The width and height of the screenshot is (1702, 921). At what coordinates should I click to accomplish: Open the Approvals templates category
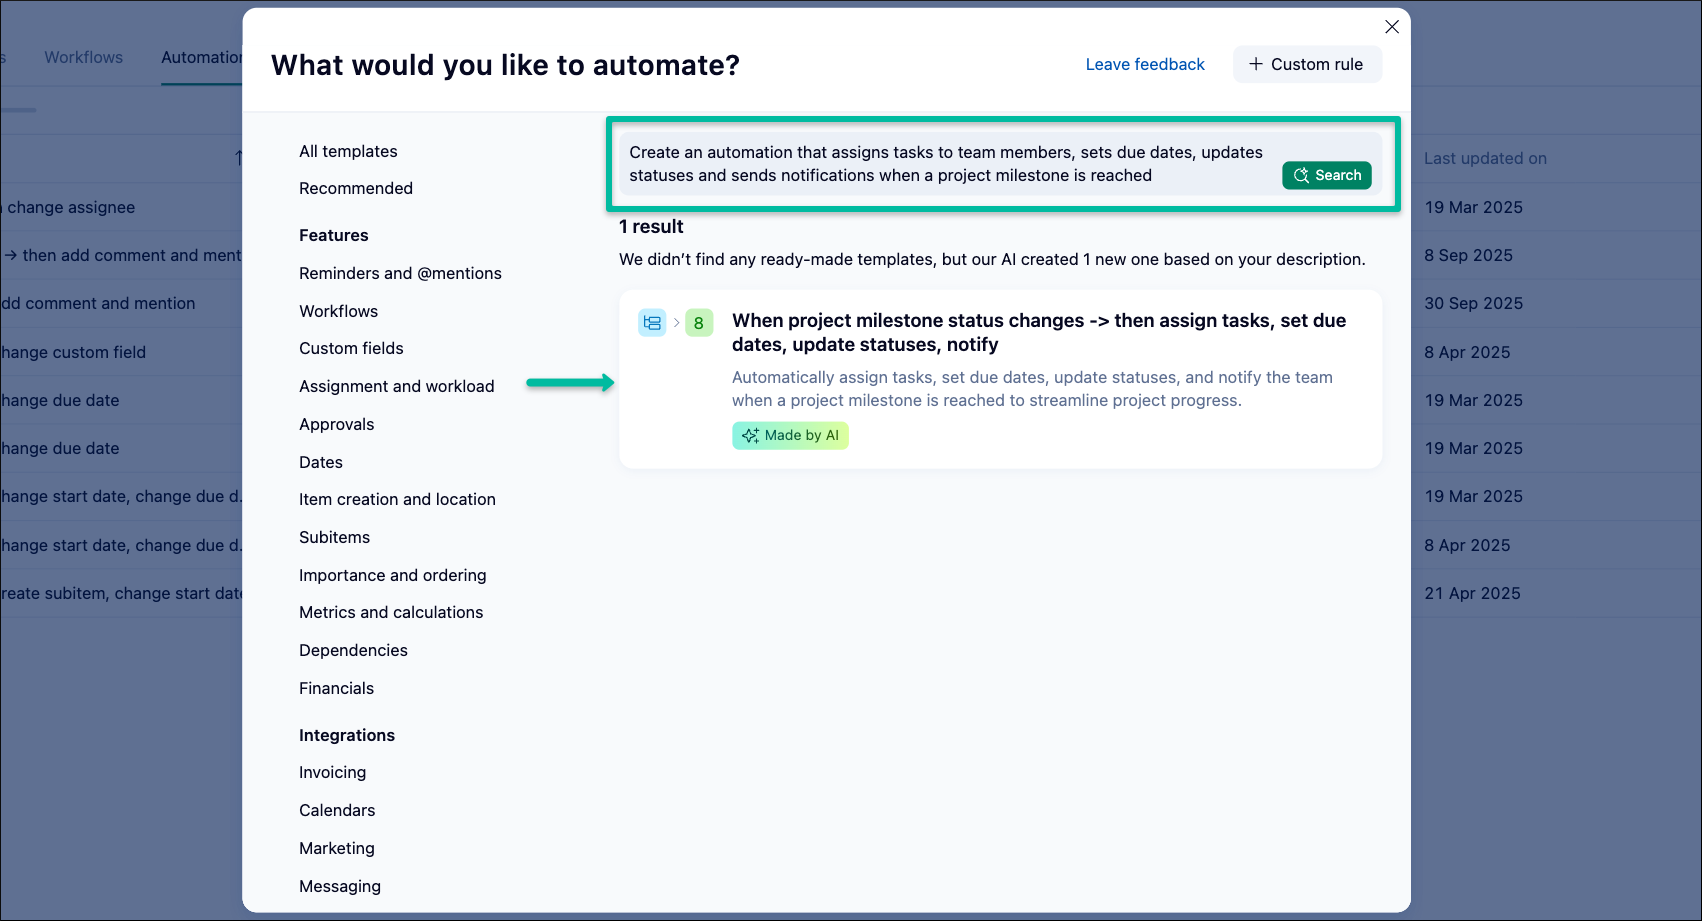[x=336, y=425]
